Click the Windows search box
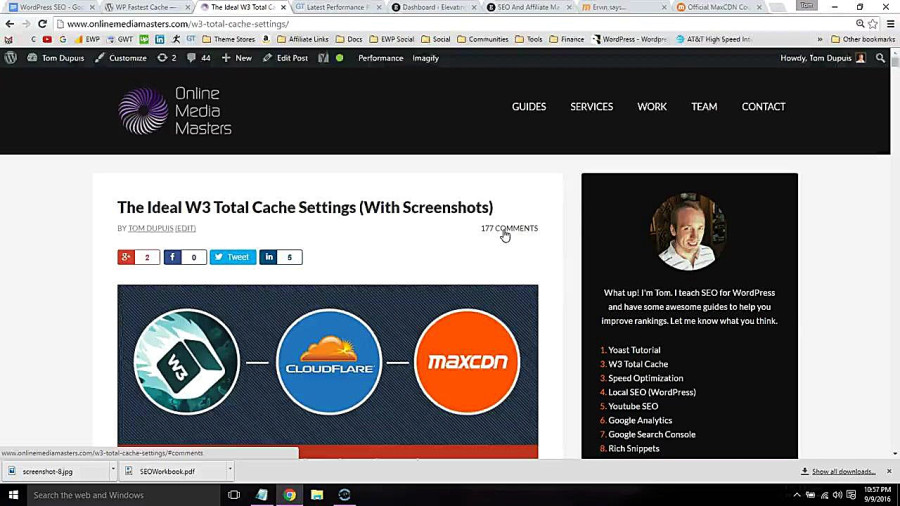Screen dimensions: 900x506 click(123, 495)
